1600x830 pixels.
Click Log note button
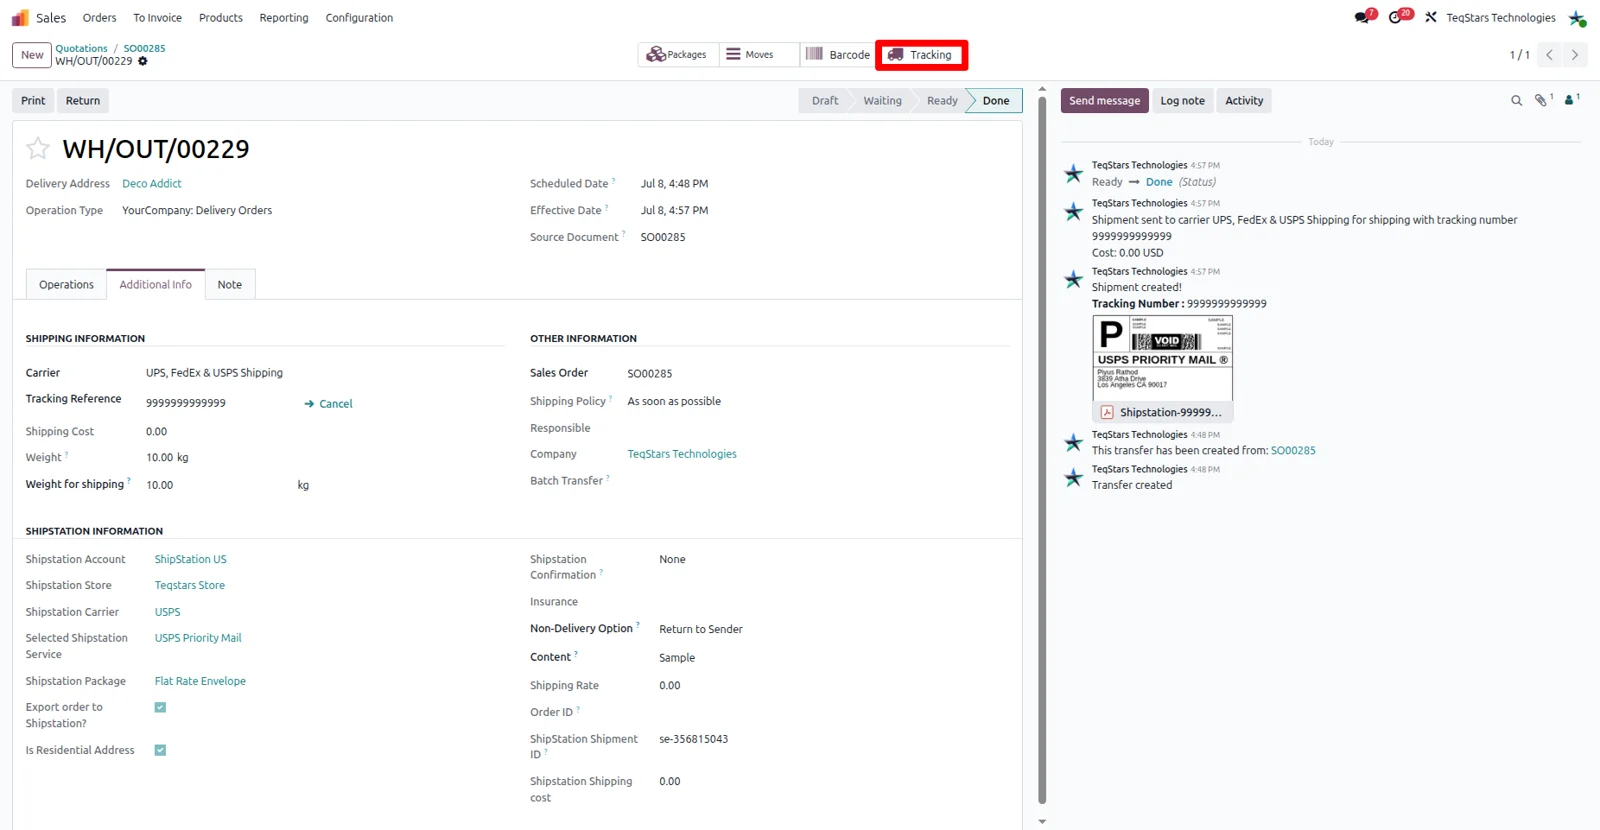coord(1182,100)
